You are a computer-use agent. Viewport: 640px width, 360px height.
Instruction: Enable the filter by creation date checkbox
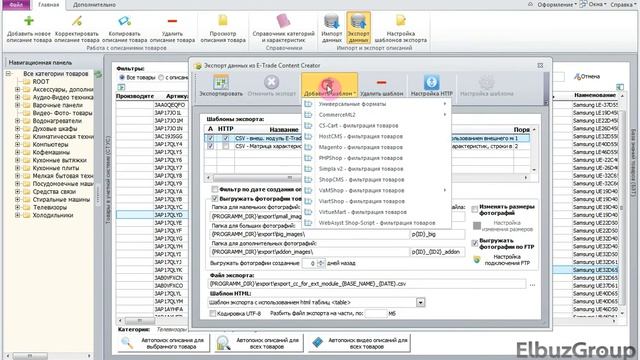click(215, 189)
